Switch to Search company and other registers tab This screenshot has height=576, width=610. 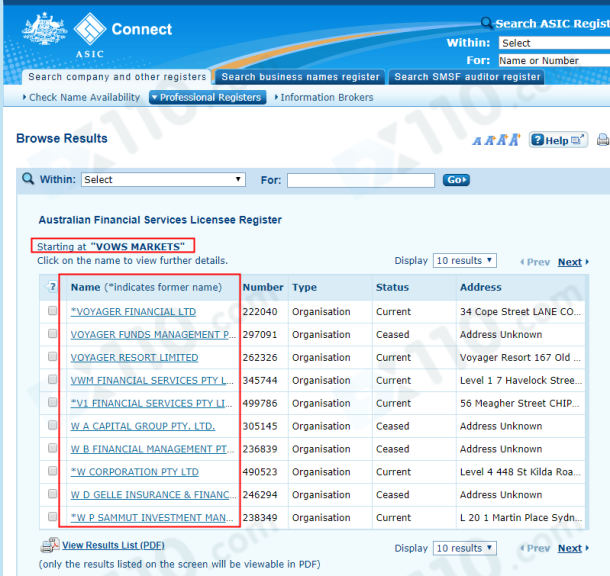click(117, 77)
